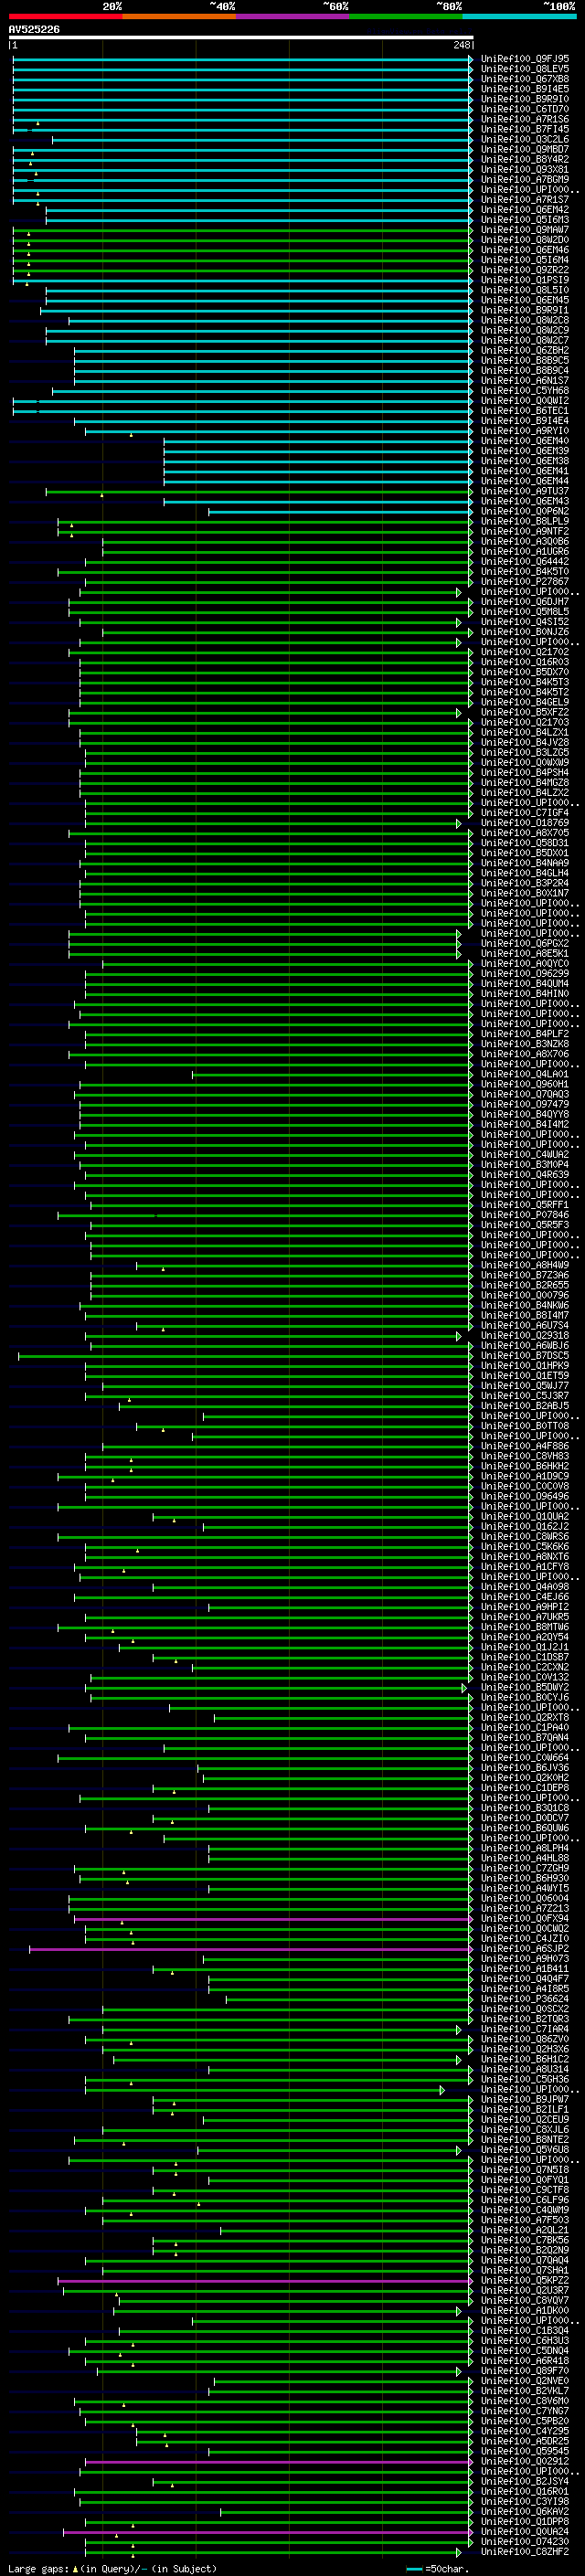Open hit UniRef100_Q64442
This screenshot has width=585, height=2576.
(x=524, y=562)
